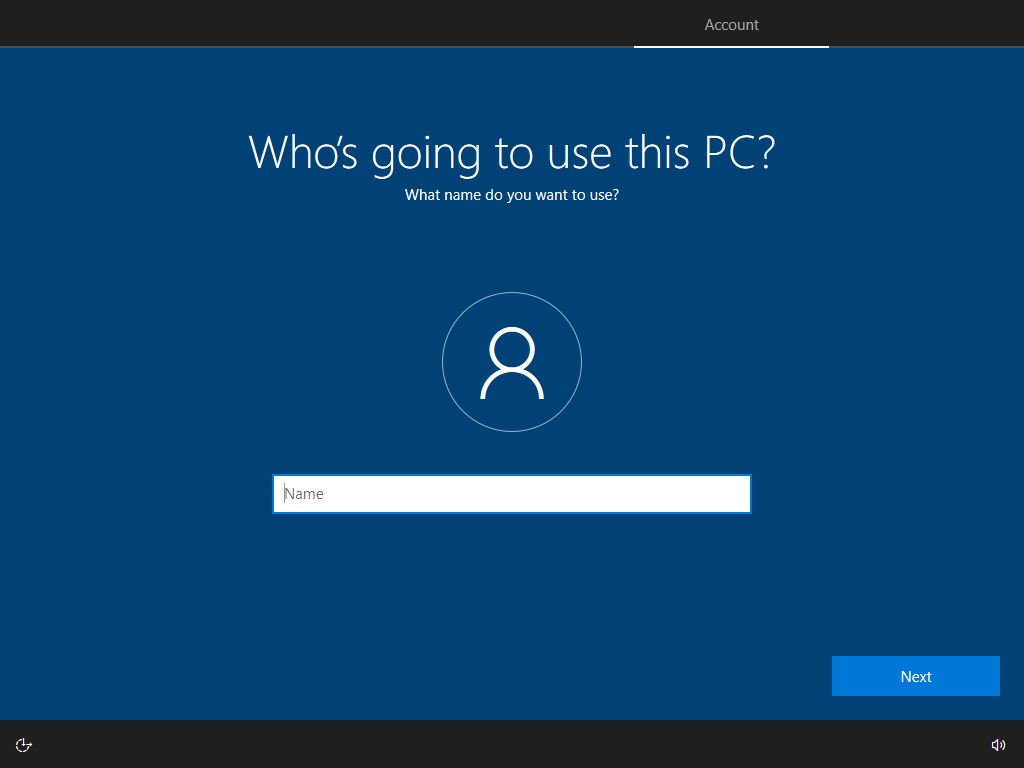Image resolution: width=1024 pixels, height=768 pixels.
Task: Click the underline marker beneath Account
Action: (731, 44)
